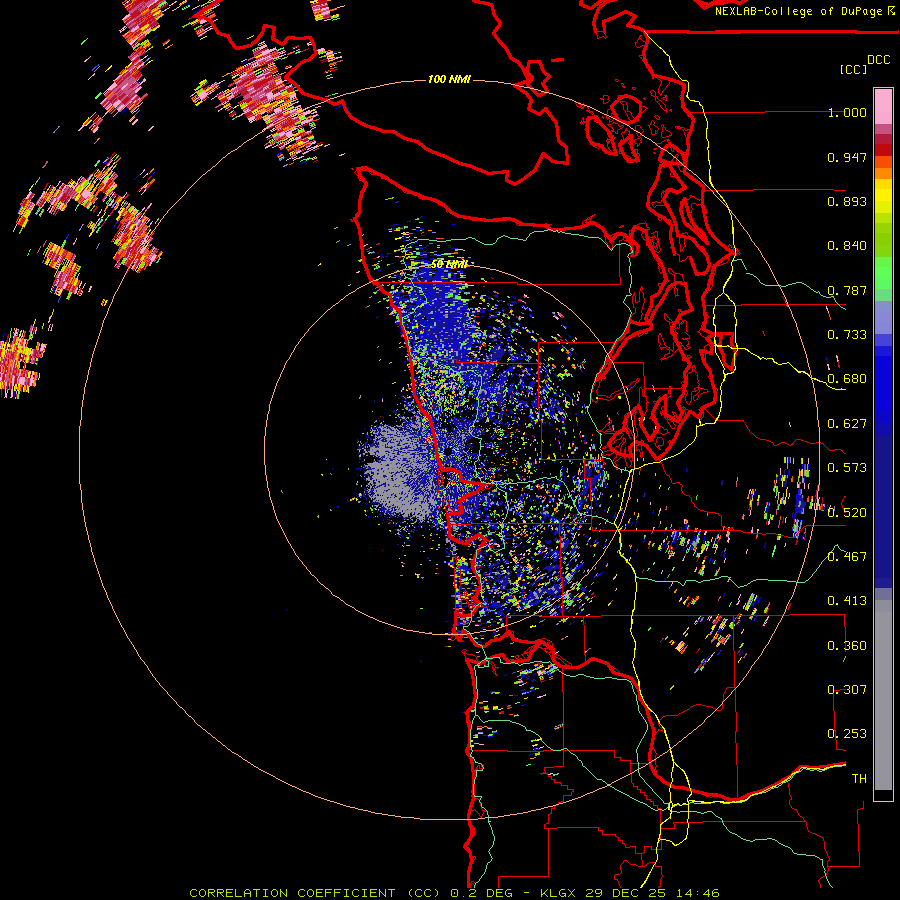
Task: Click the 0.733 scale value
Action: tap(847, 335)
